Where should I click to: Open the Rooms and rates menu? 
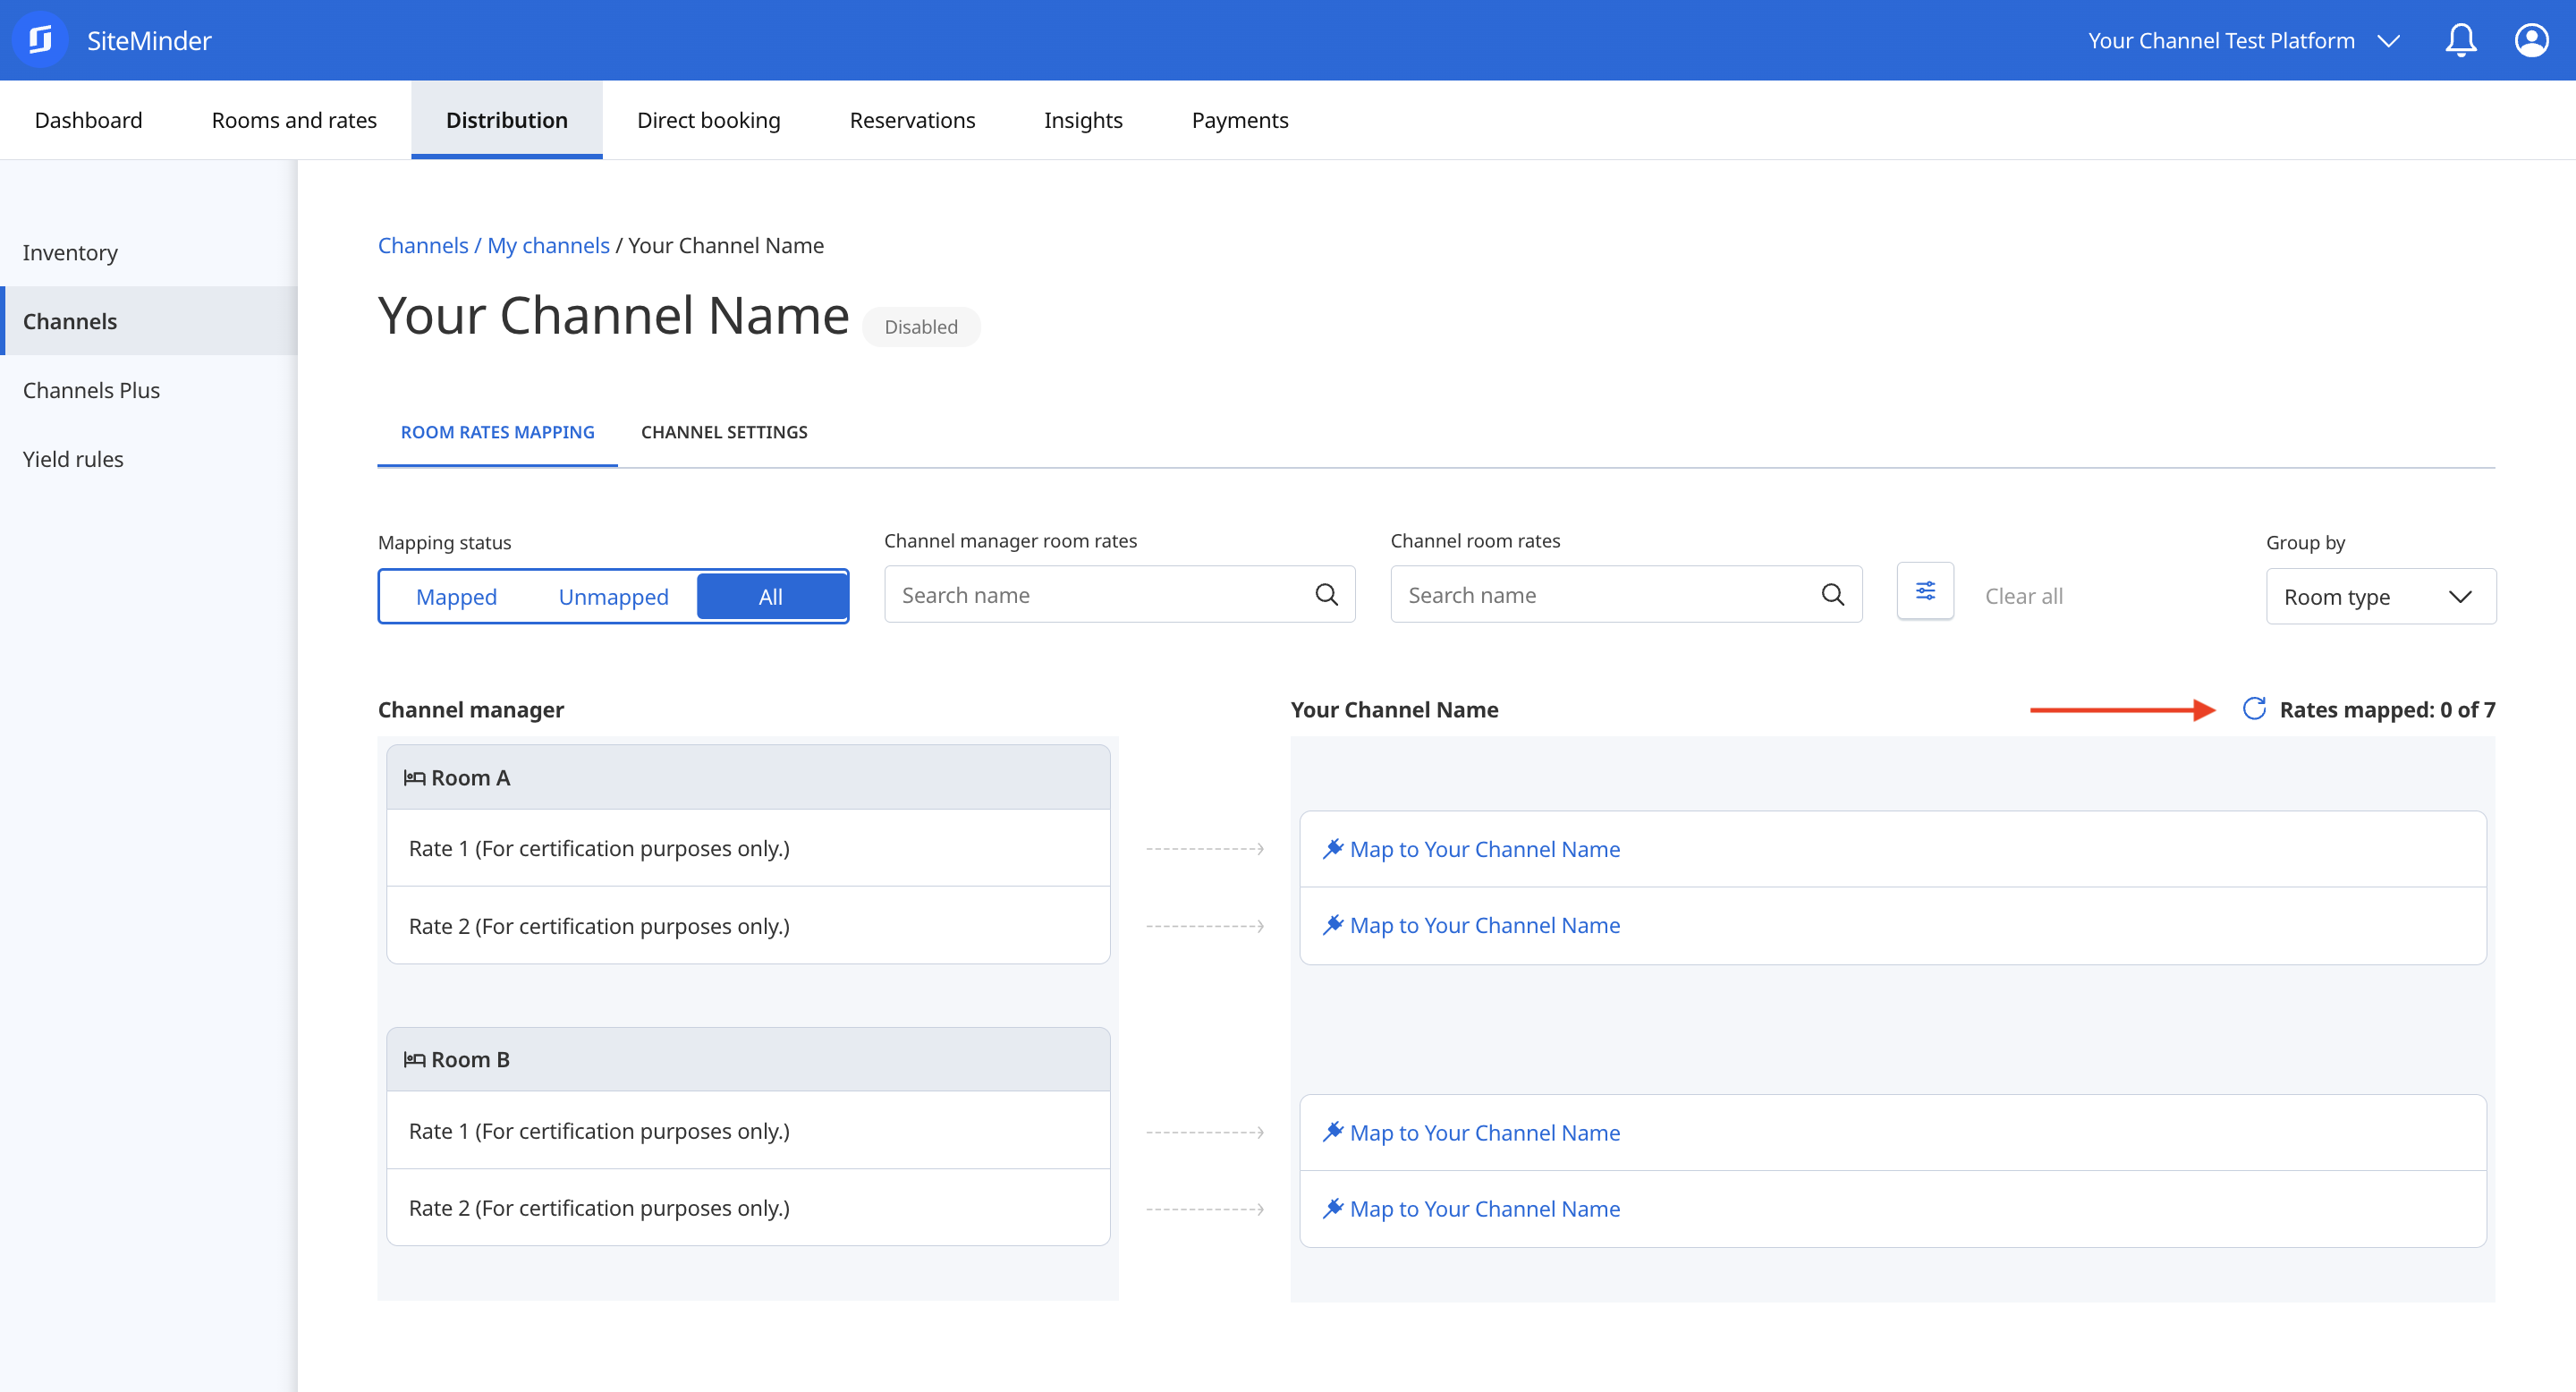pyautogui.click(x=294, y=120)
